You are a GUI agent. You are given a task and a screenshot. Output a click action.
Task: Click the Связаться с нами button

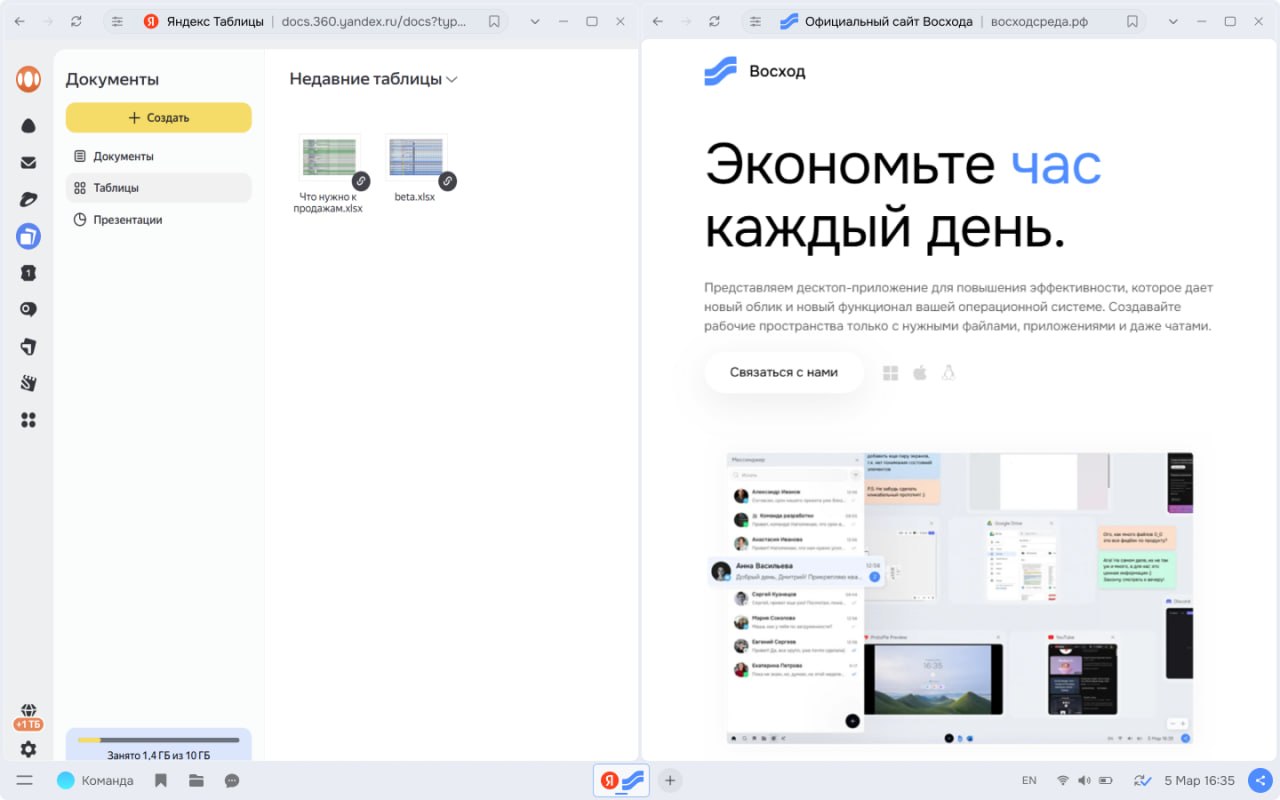[784, 372]
